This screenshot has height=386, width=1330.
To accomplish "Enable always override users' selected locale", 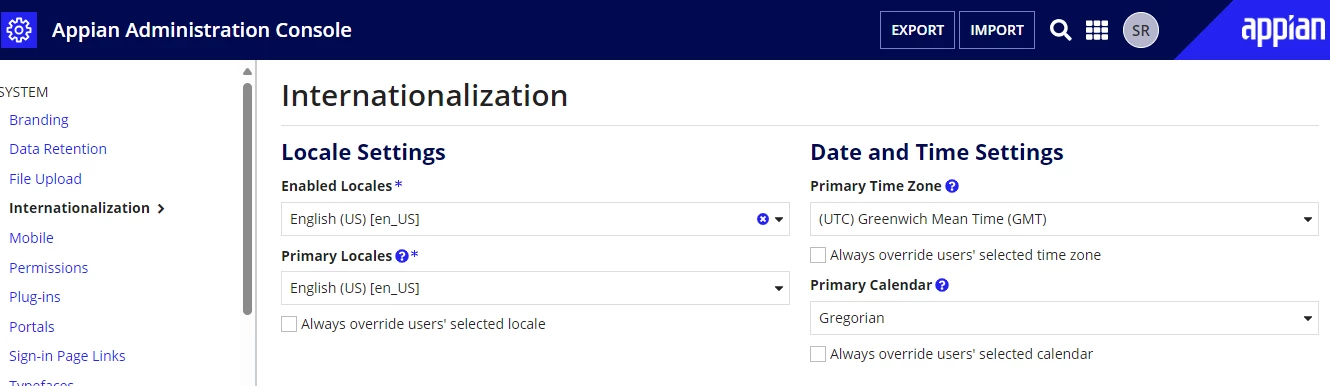I will [x=289, y=324].
